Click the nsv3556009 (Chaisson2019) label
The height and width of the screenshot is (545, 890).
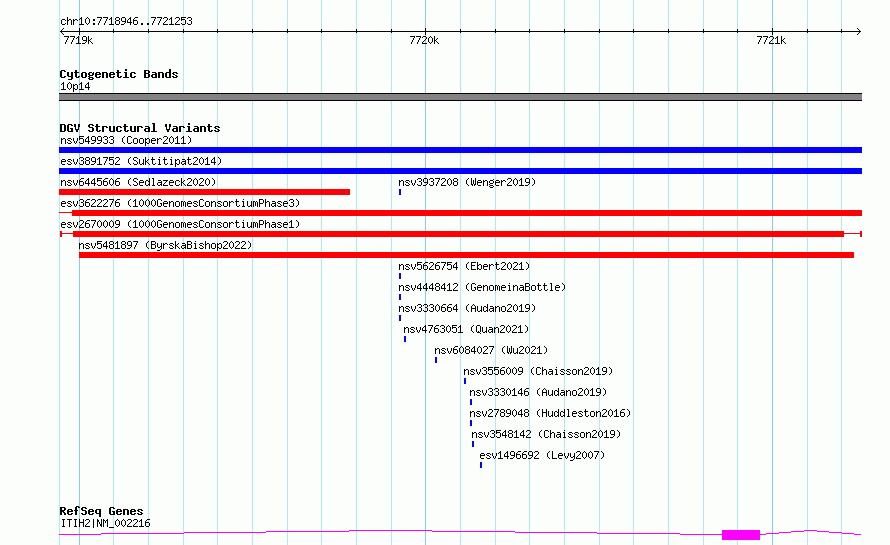point(538,371)
